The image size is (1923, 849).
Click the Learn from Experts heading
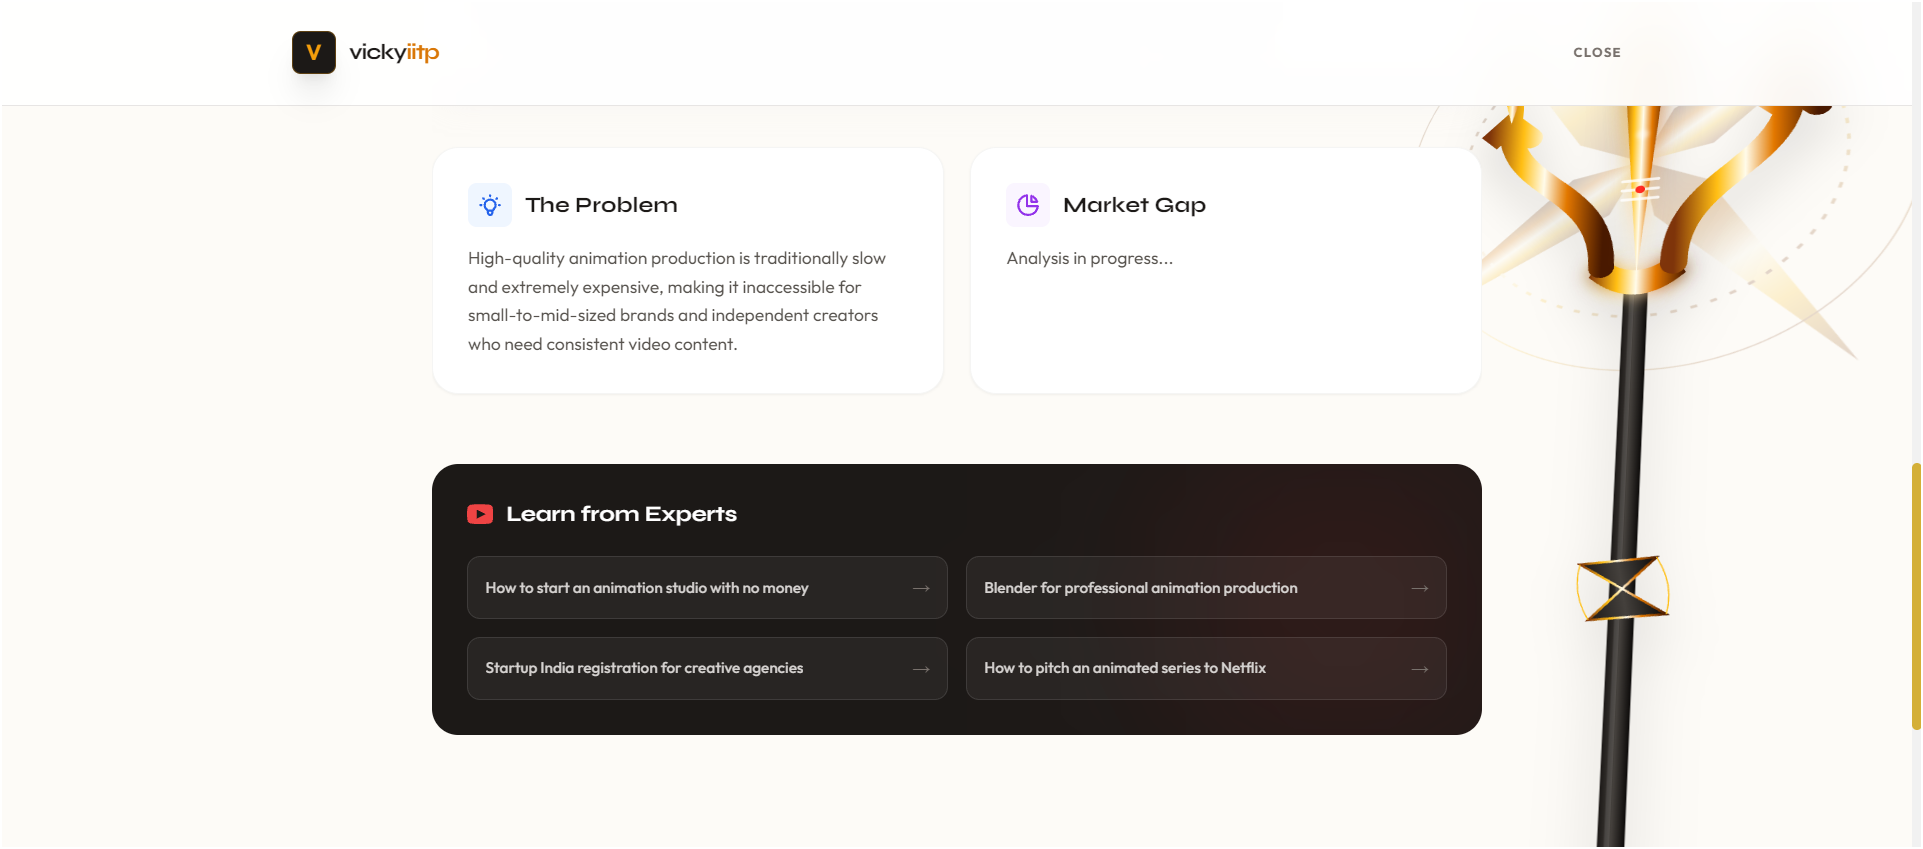pos(621,514)
